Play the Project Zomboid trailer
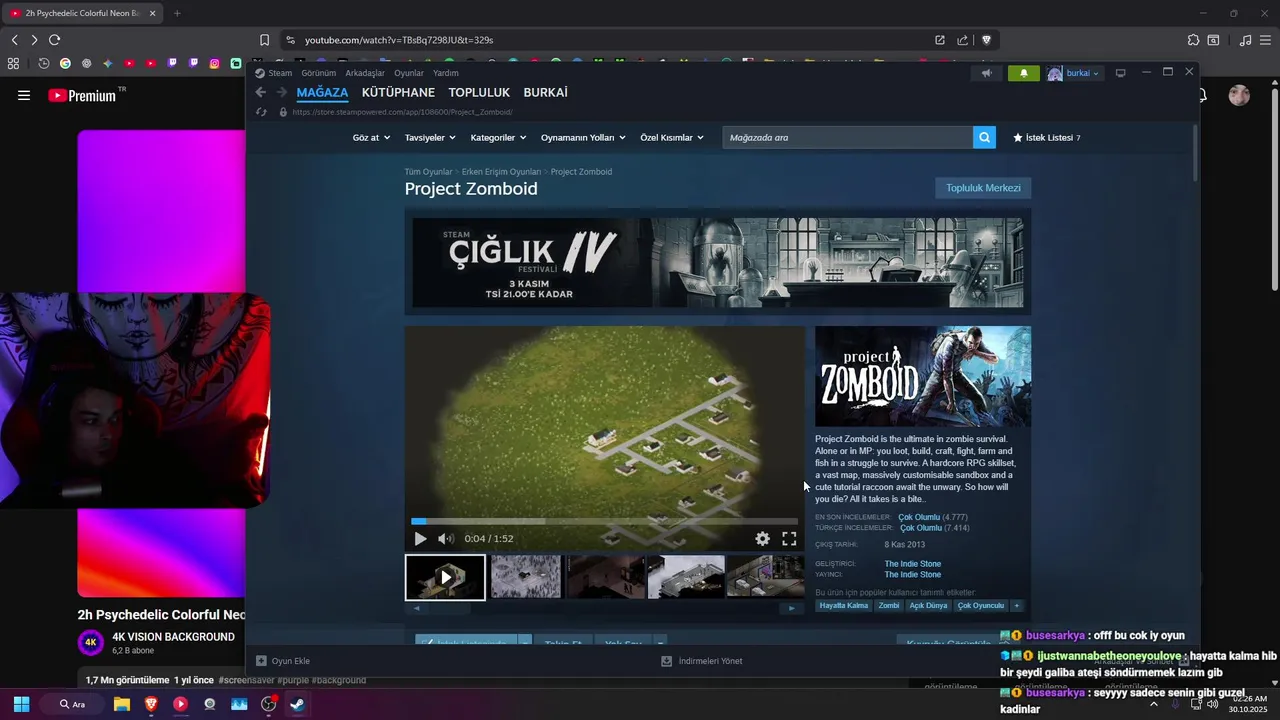 click(x=420, y=539)
